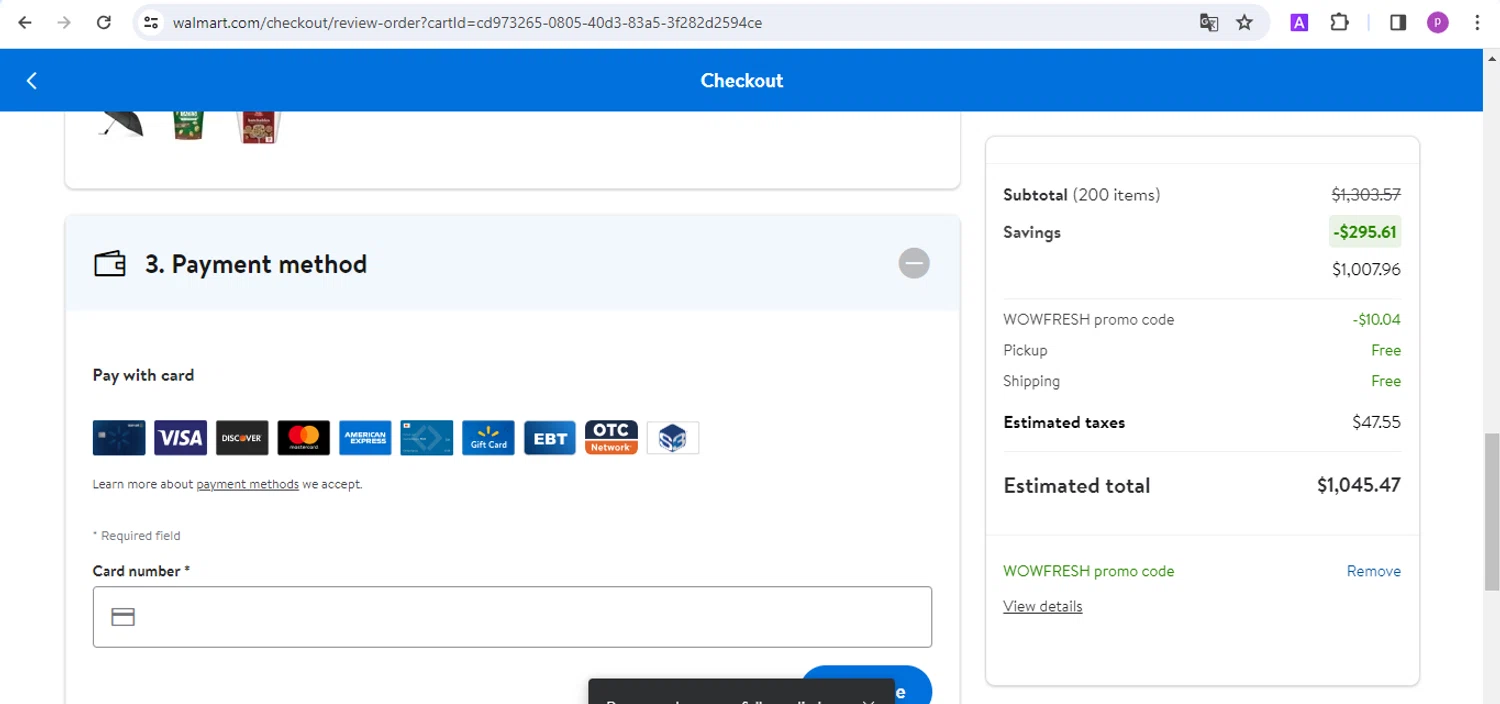1500x704 pixels.
Task: Select the American Express logo
Action: 365,438
